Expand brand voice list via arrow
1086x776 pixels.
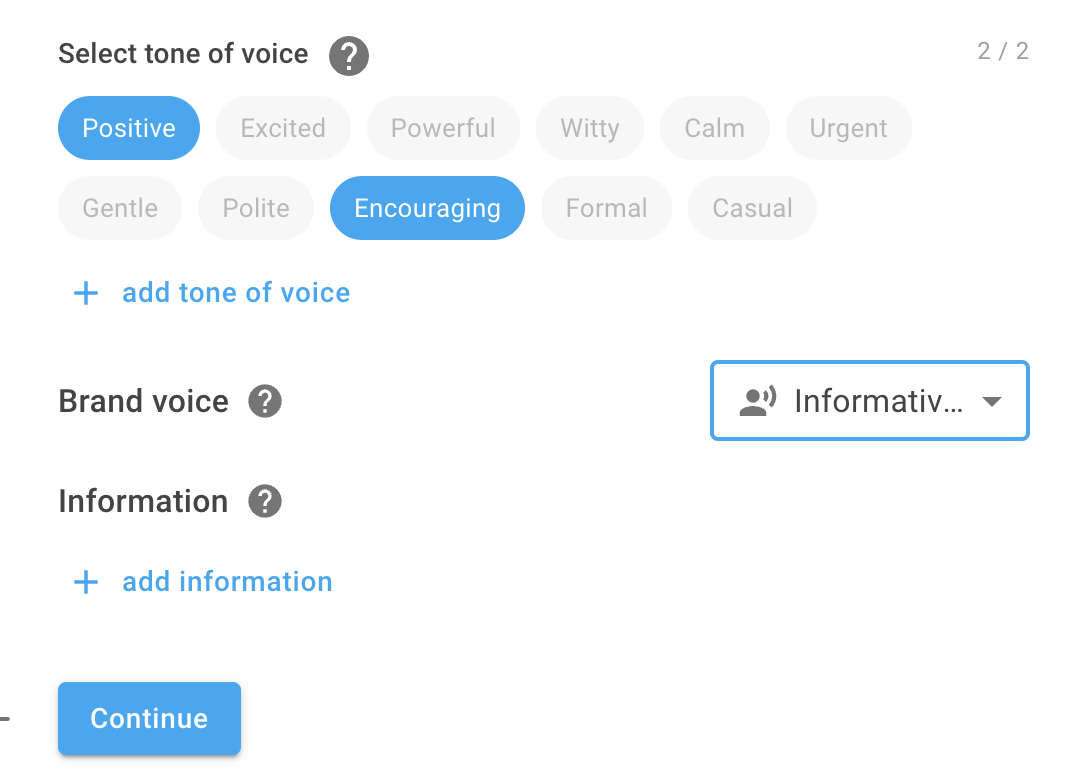tap(992, 402)
